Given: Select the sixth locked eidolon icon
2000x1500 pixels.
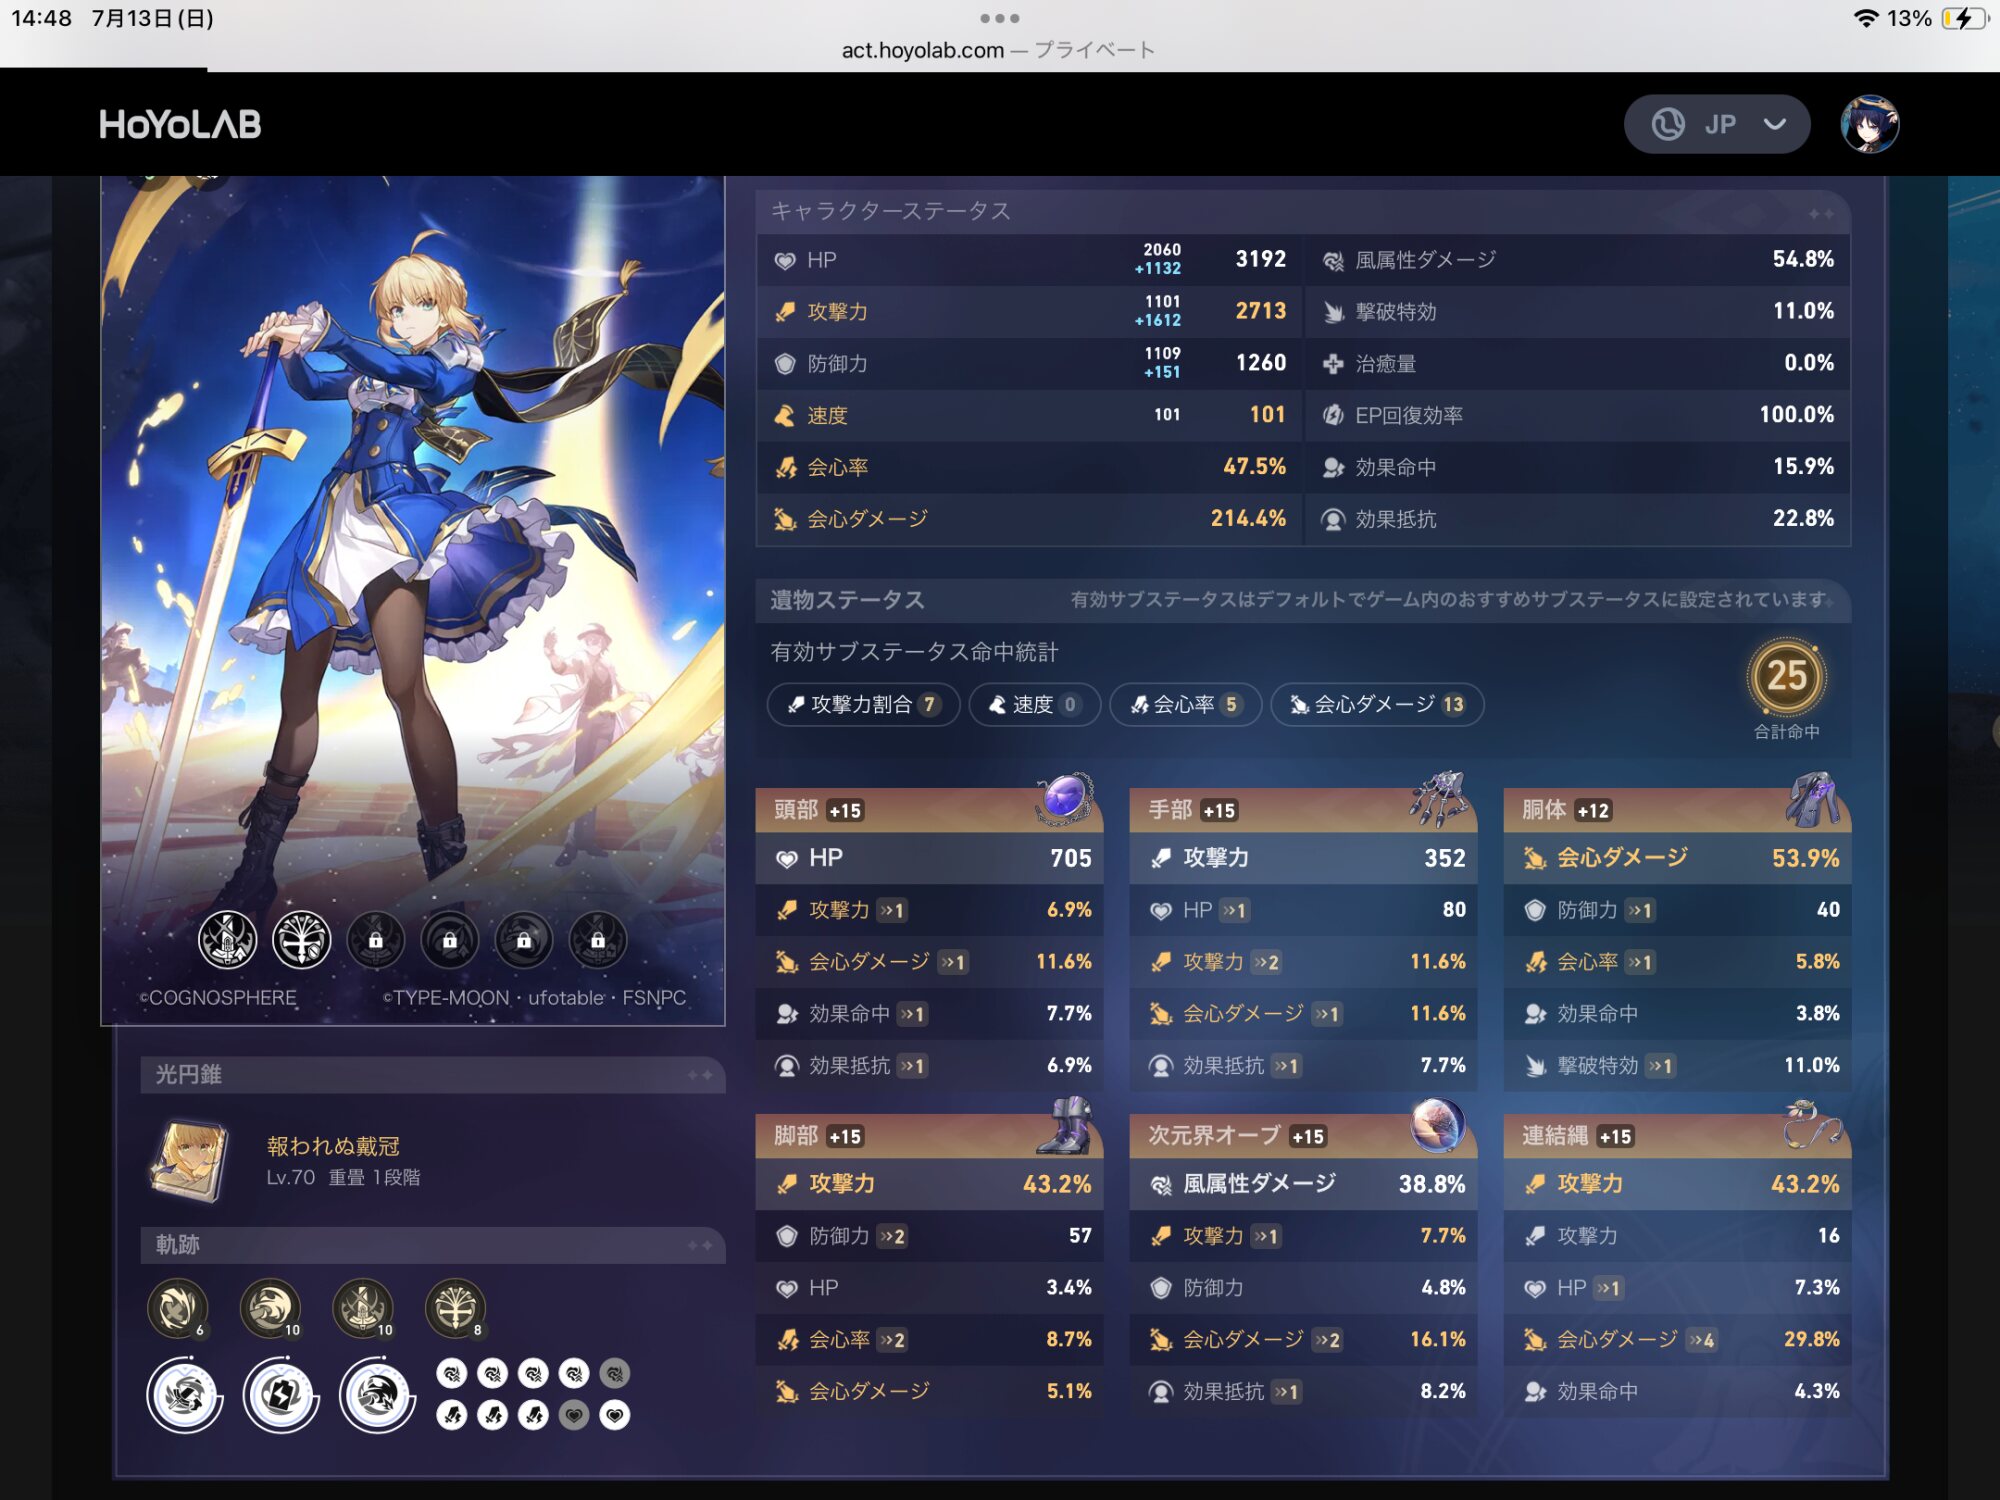Looking at the screenshot, I should (x=597, y=940).
